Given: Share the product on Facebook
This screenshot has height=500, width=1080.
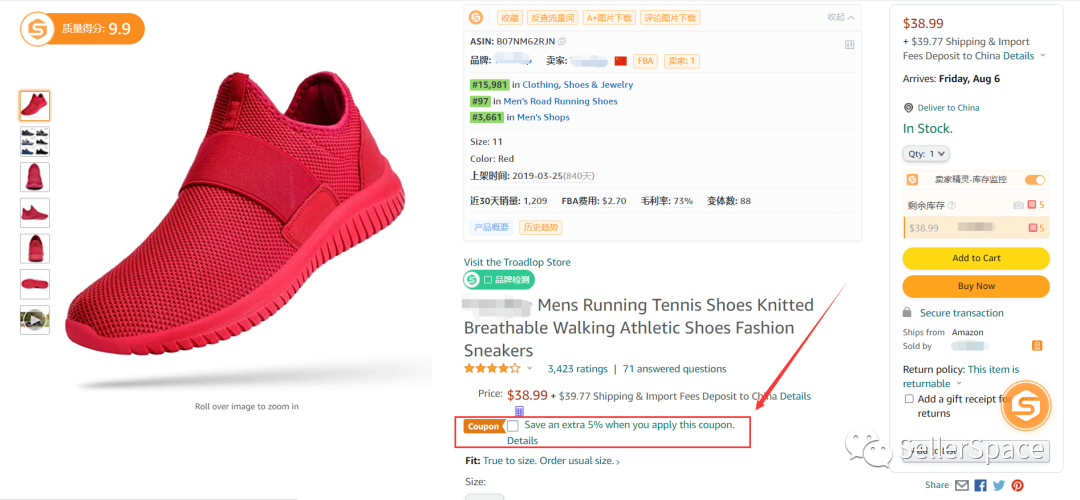Looking at the screenshot, I should [x=980, y=485].
